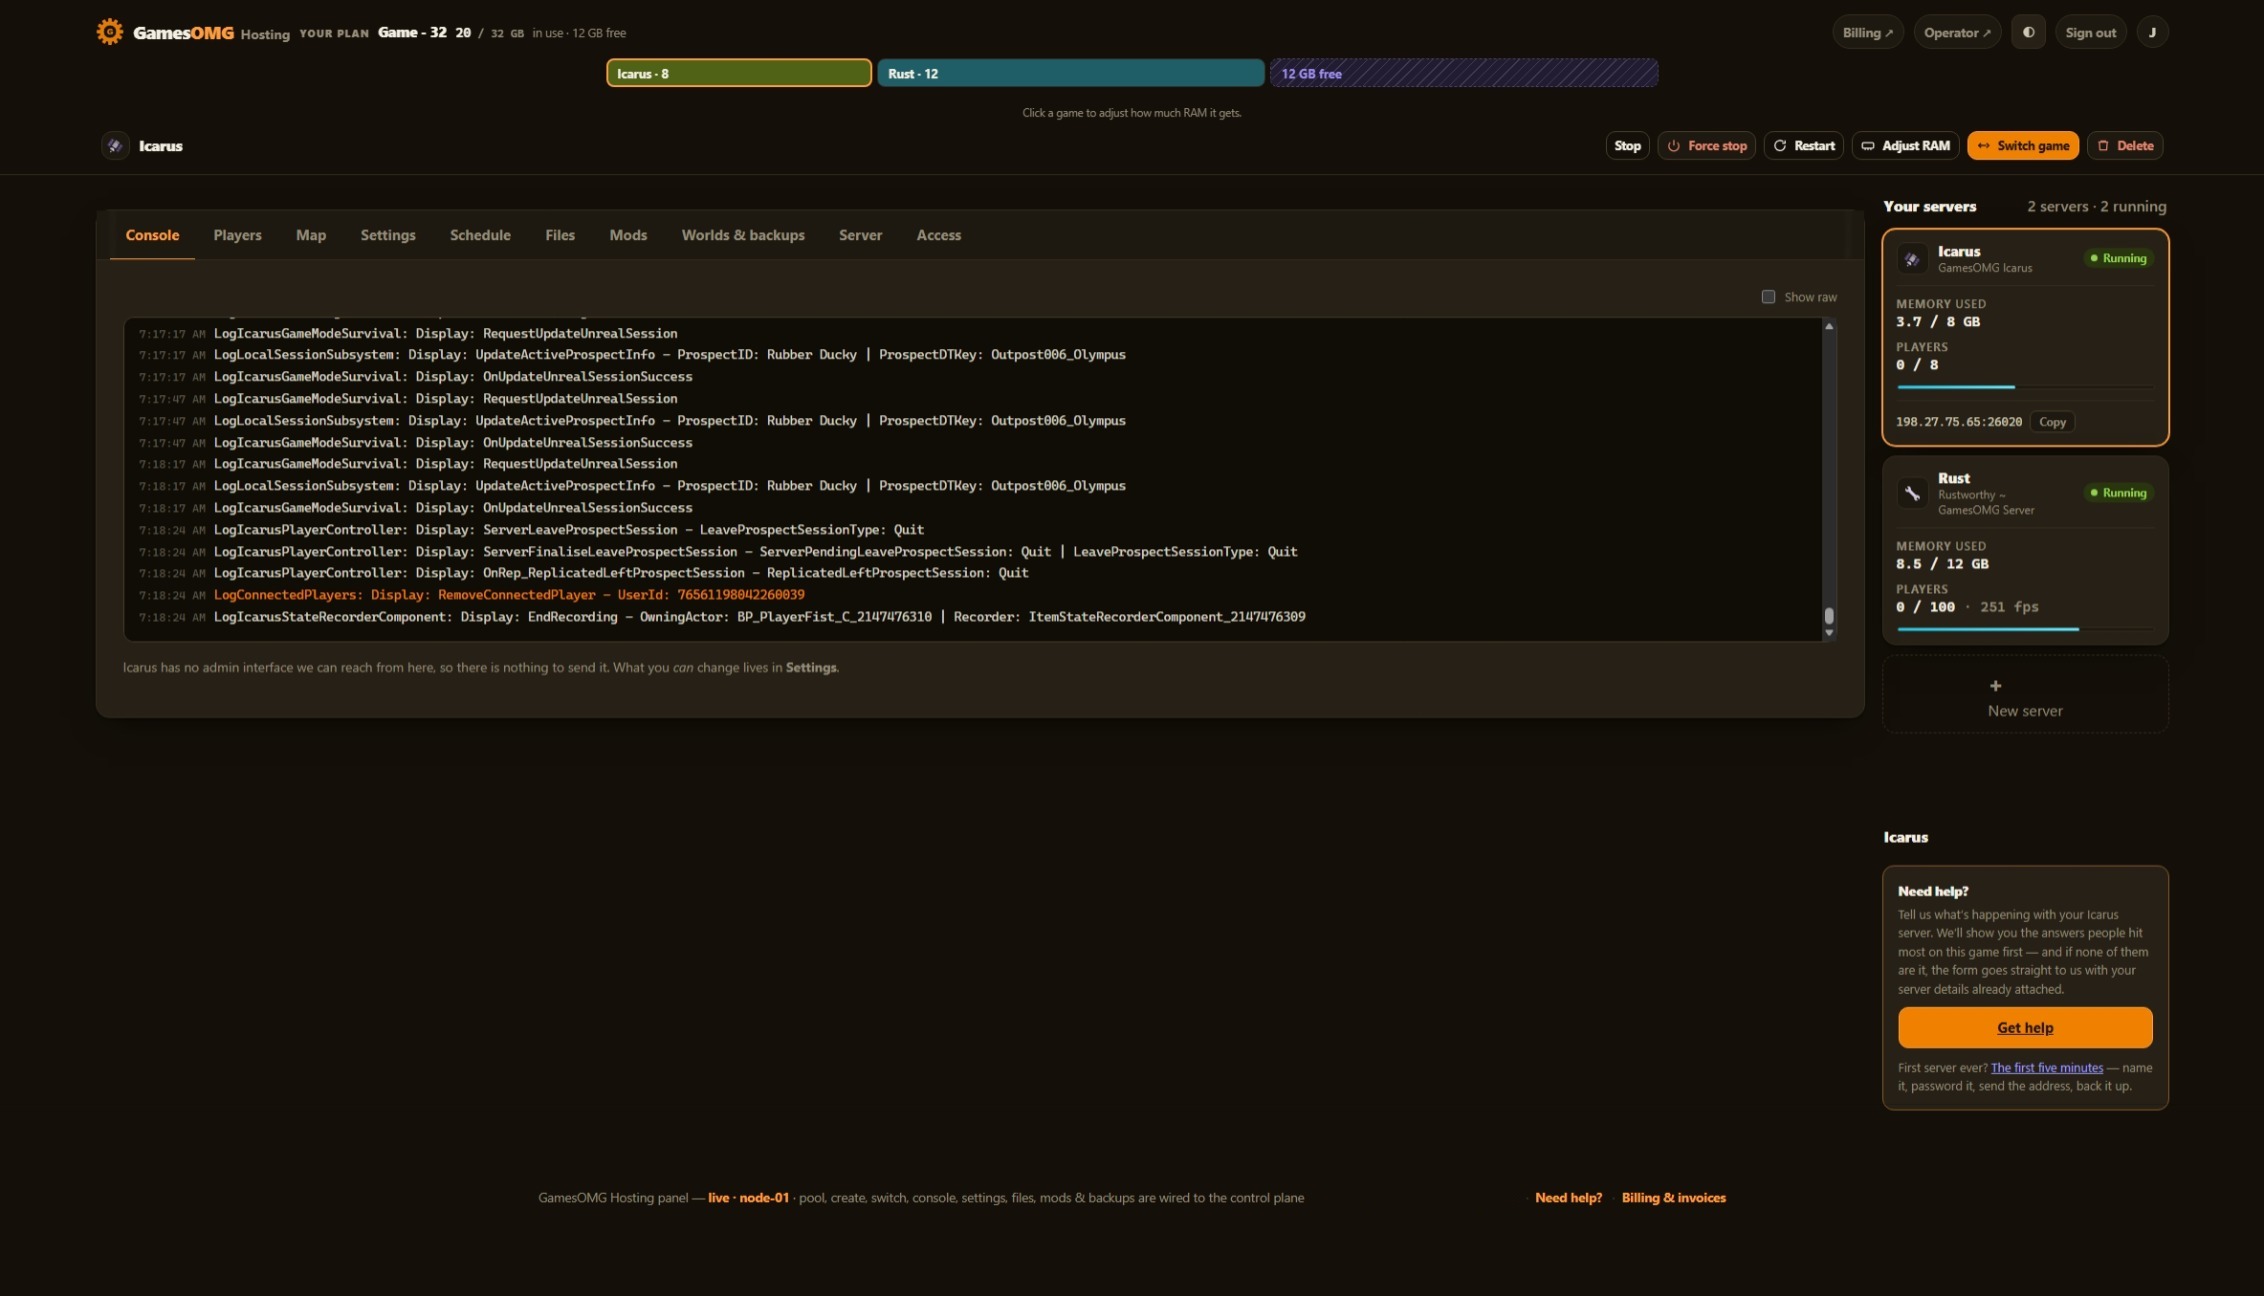The width and height of the screenshot is (2264, 1296).
Task: Copy the Icarus server address
Action: point(2052,422)
